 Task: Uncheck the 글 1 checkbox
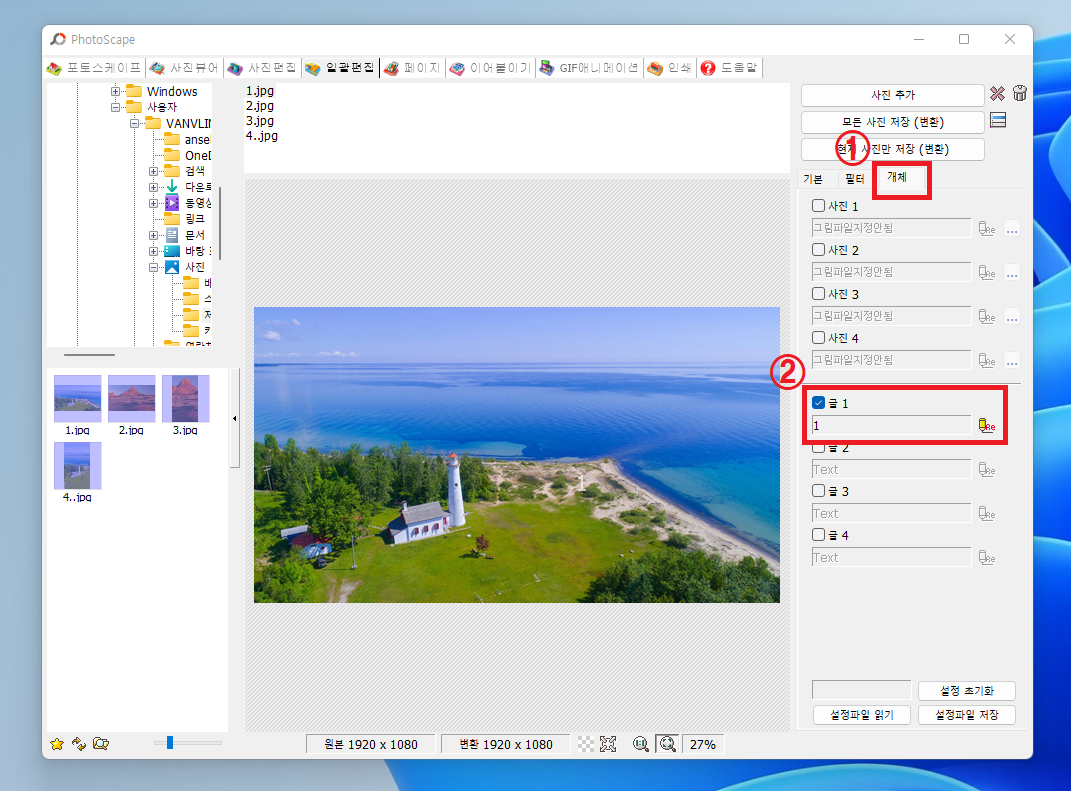click(x=818, y=403)
